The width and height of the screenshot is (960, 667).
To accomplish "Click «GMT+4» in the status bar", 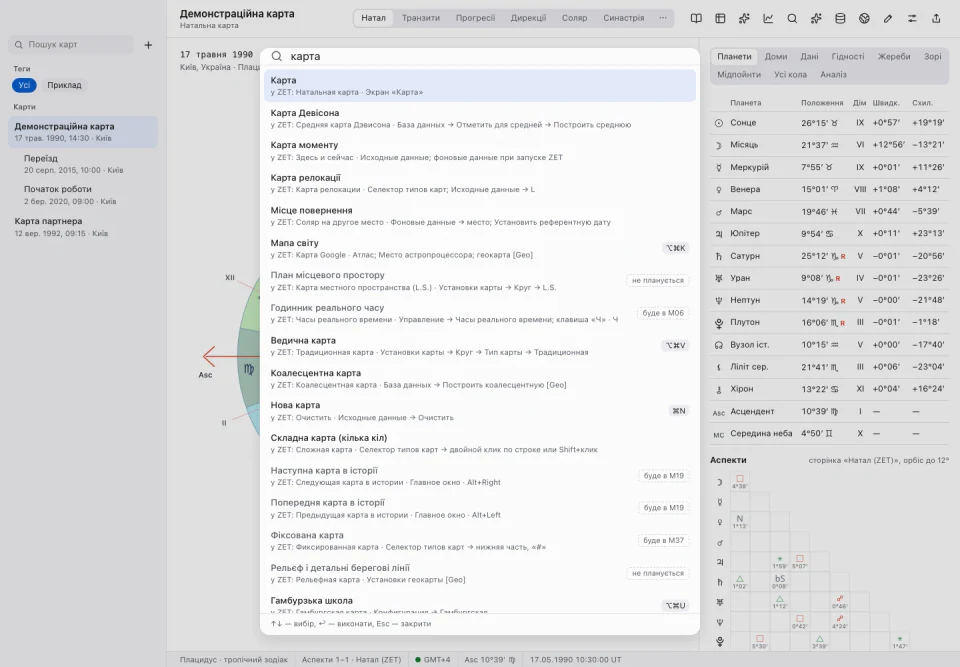I will (433, 660).
